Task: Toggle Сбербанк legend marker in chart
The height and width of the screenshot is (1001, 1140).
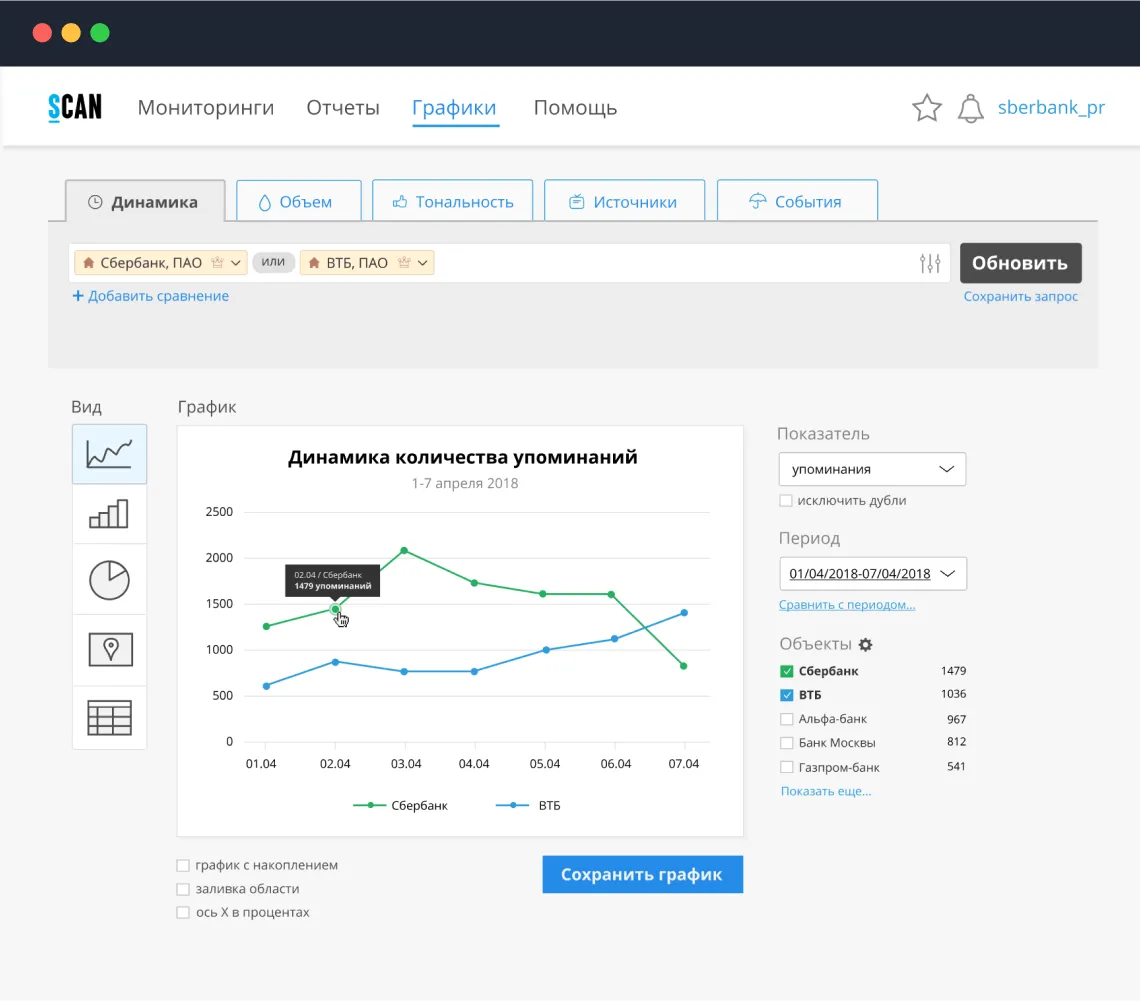Action: (x=370, y=805)
